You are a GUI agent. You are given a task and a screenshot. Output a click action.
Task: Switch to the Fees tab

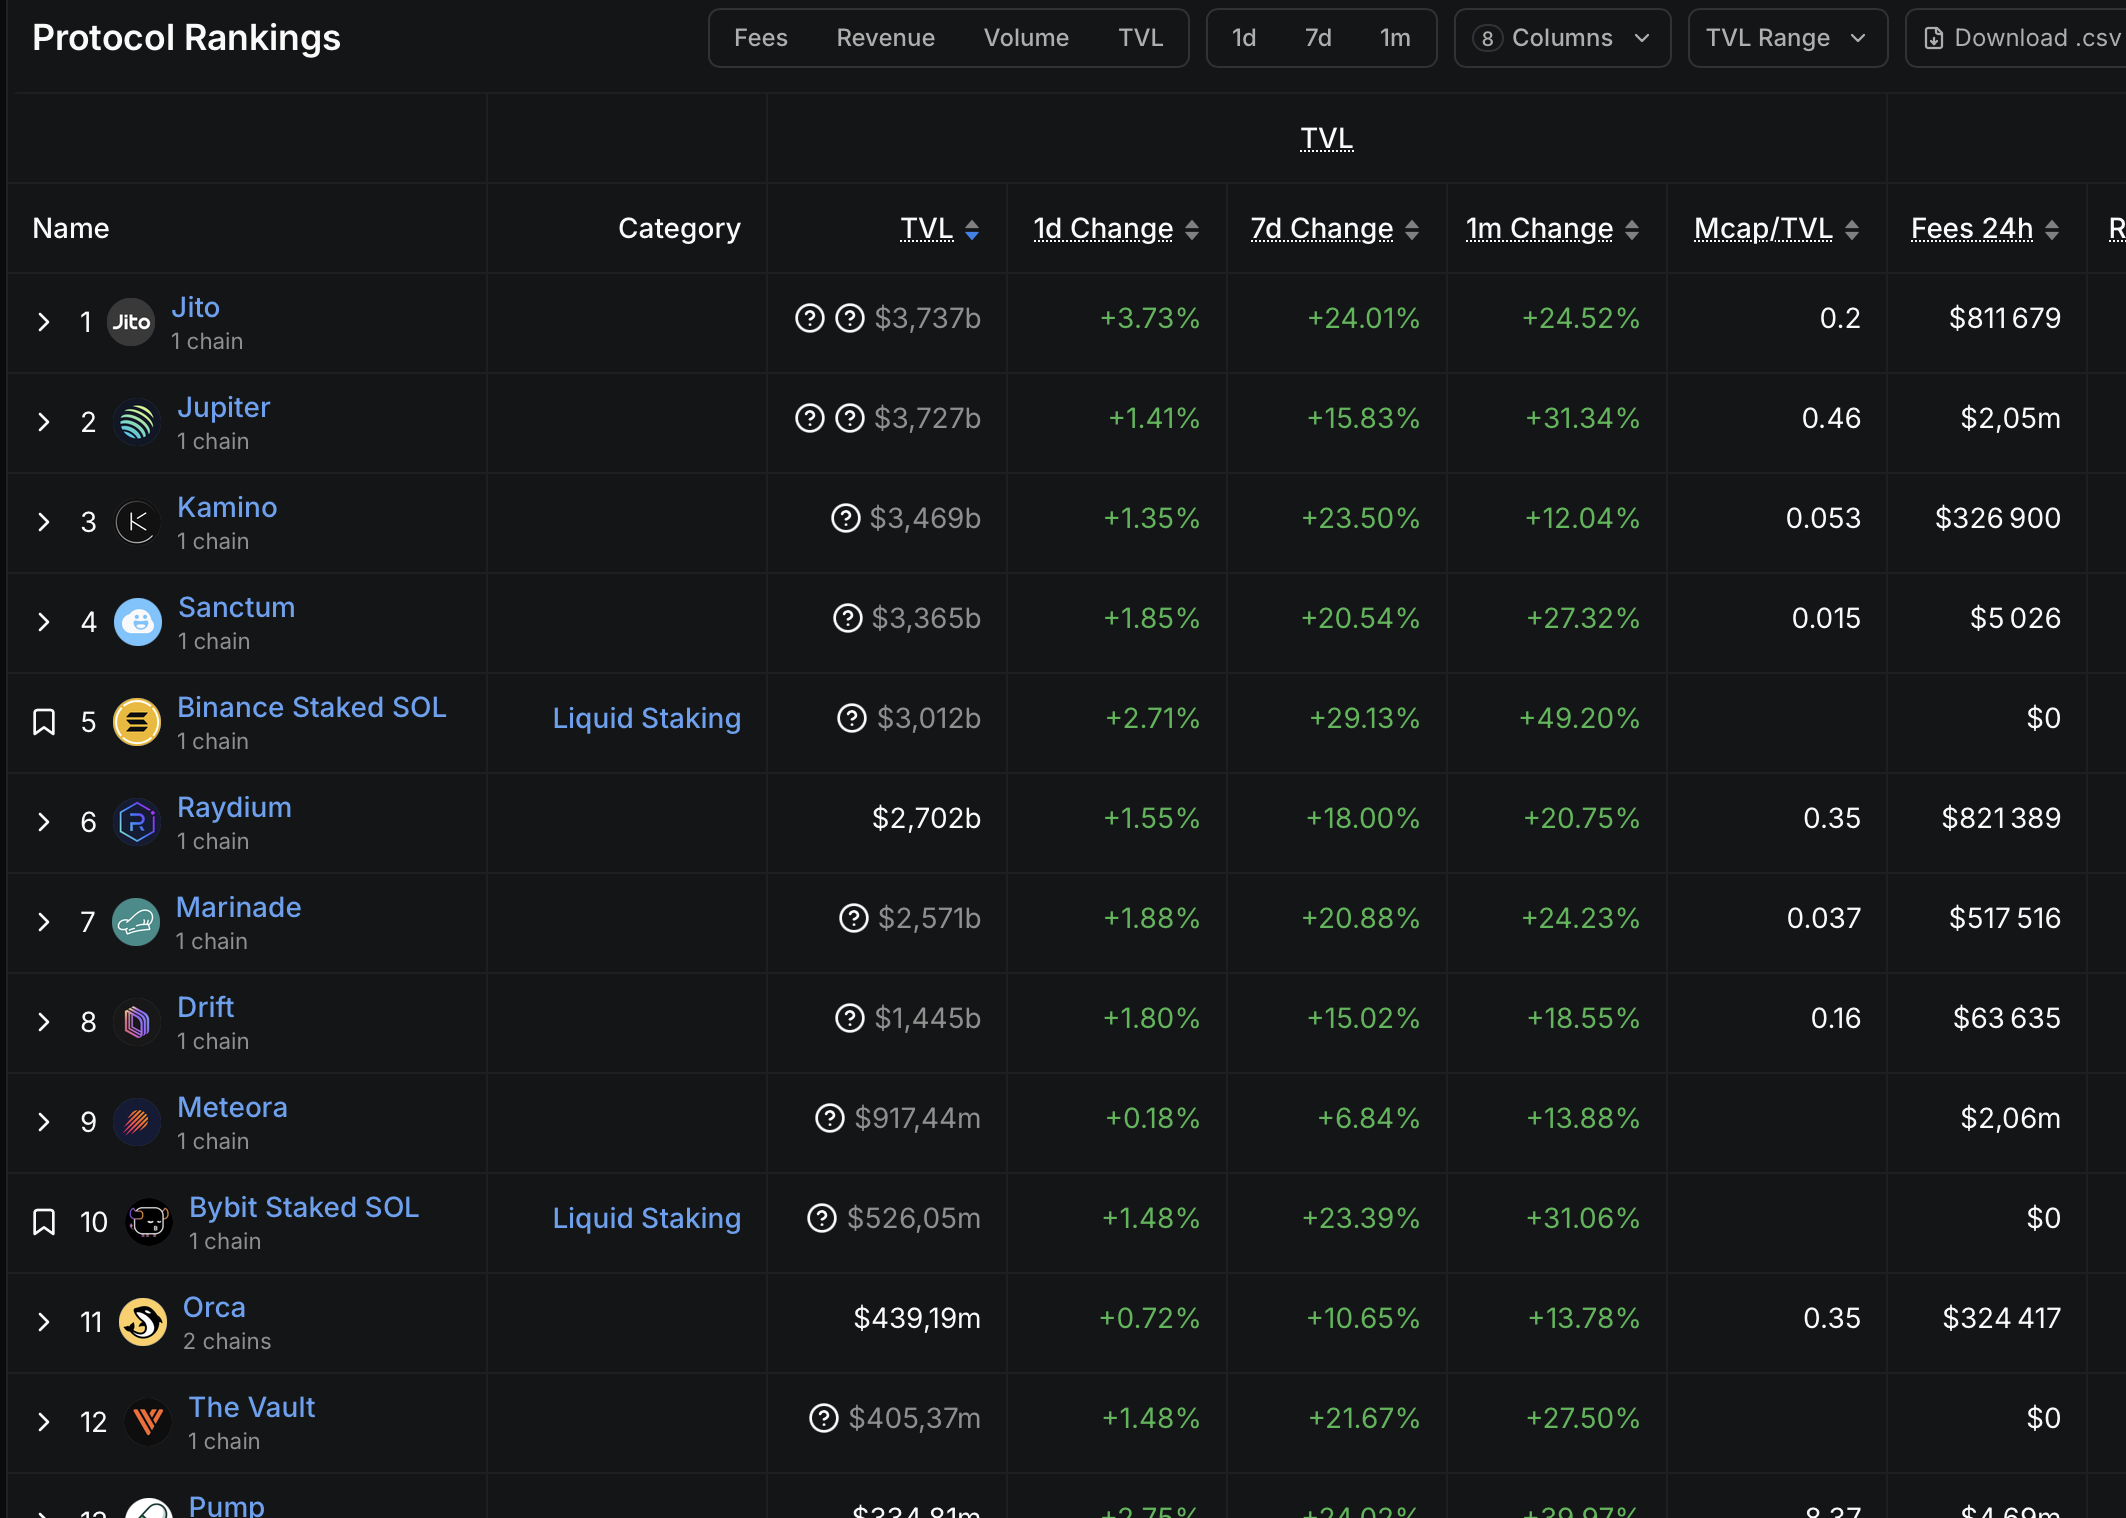(x=760, y=38)
